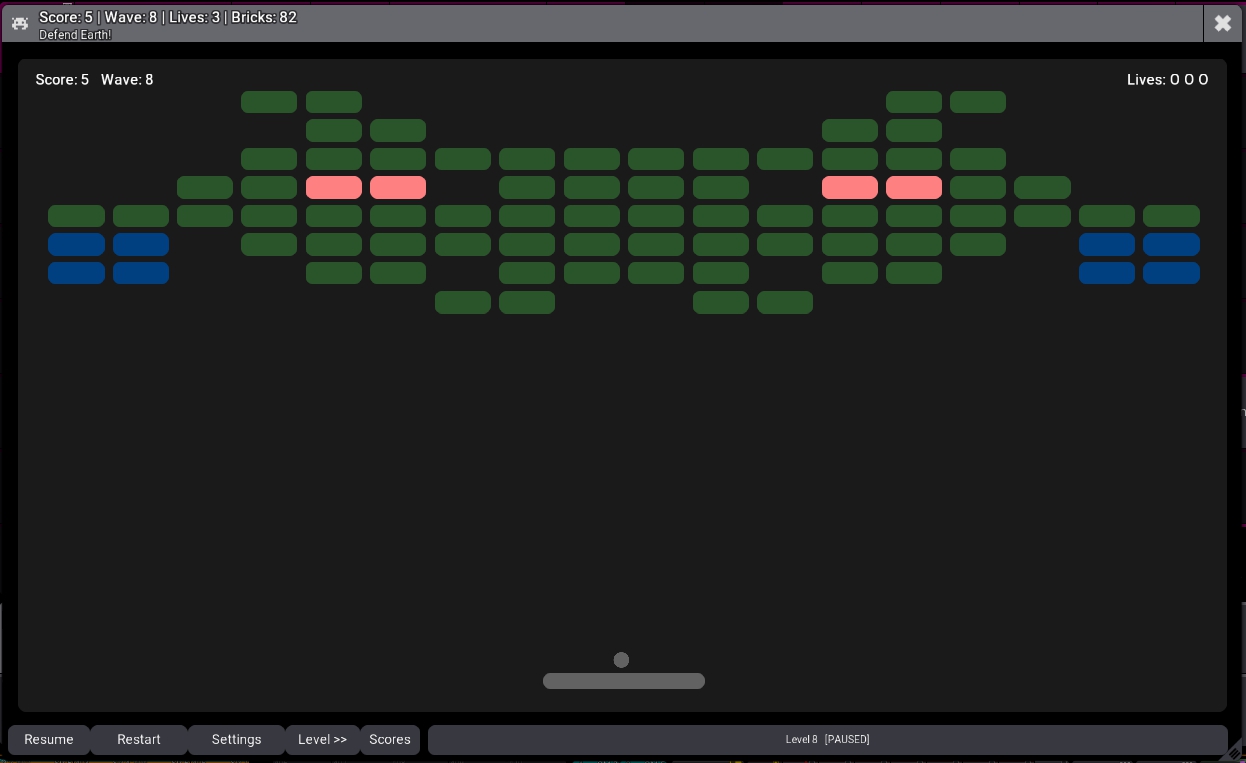The width and height of the screenshot is (1246, 763).
Task: Click the Lives: O O O indicator
Action: click(x=1167, y=80)
